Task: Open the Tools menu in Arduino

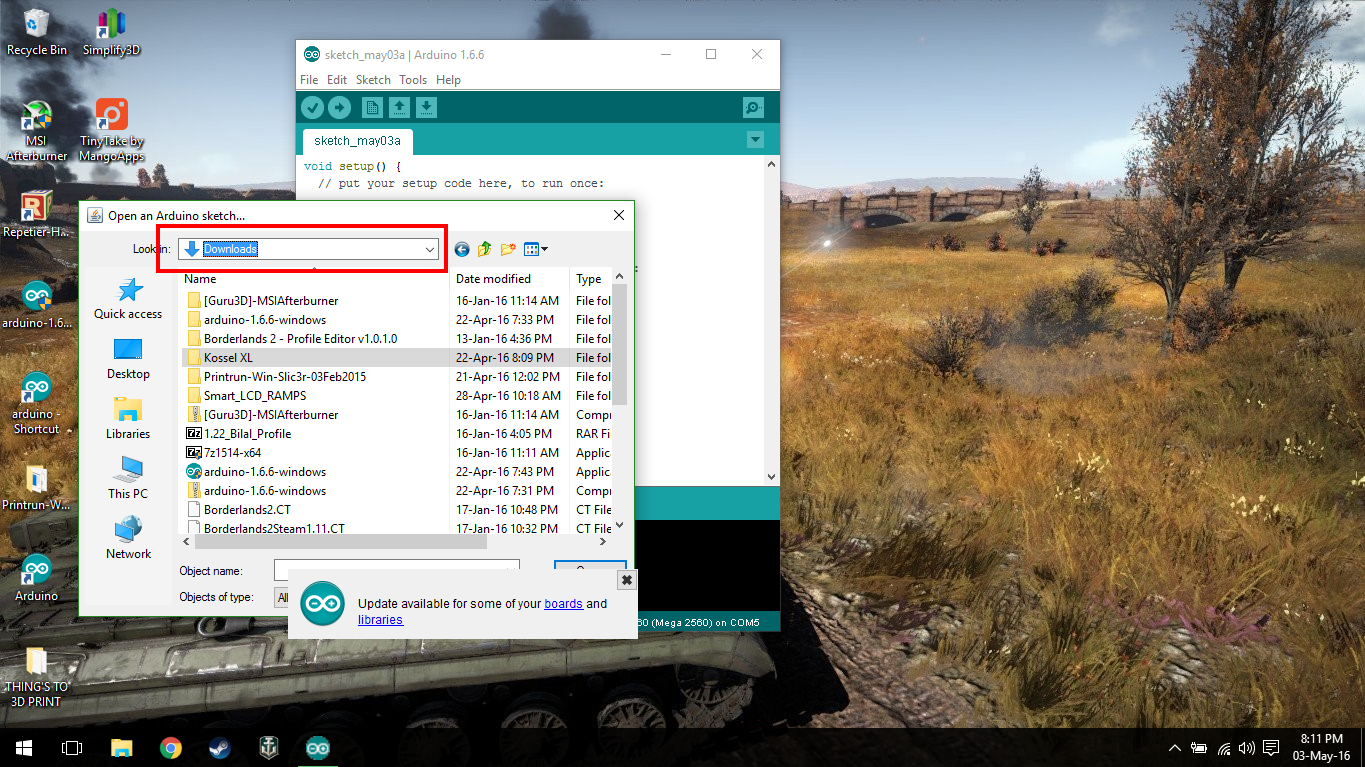Action: click(x=413, y=80)
